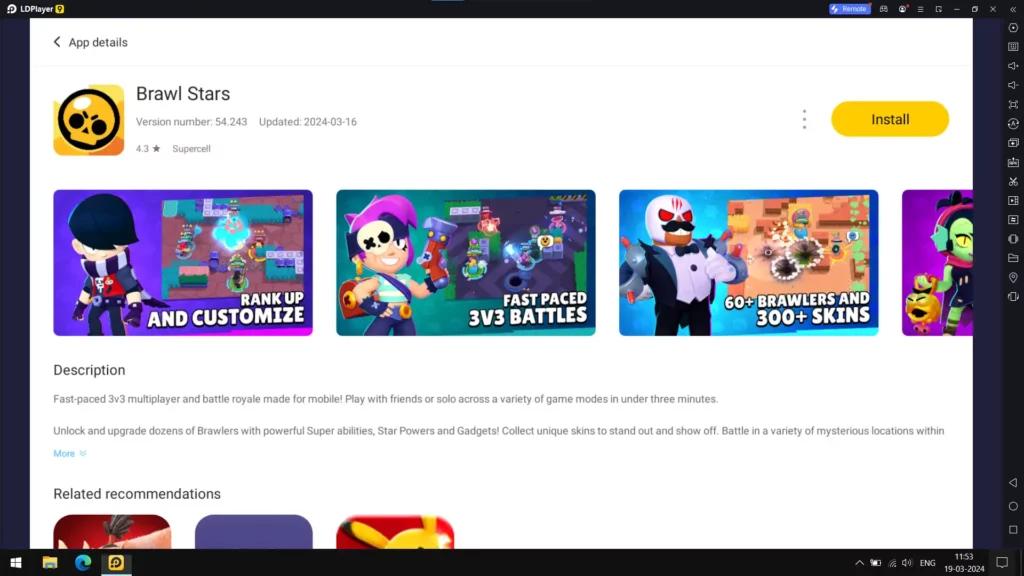1024x576 pixels.
Task: Install the Brawl Stars app
Action: coord(889,119)
